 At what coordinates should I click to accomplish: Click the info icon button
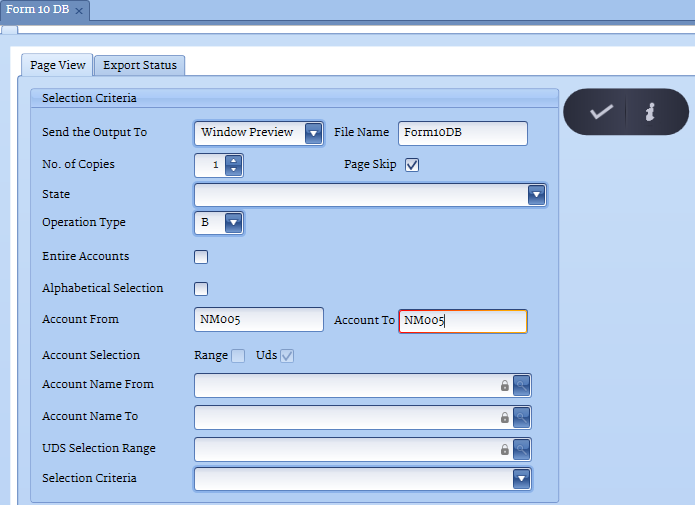click(x=649, y=112)
